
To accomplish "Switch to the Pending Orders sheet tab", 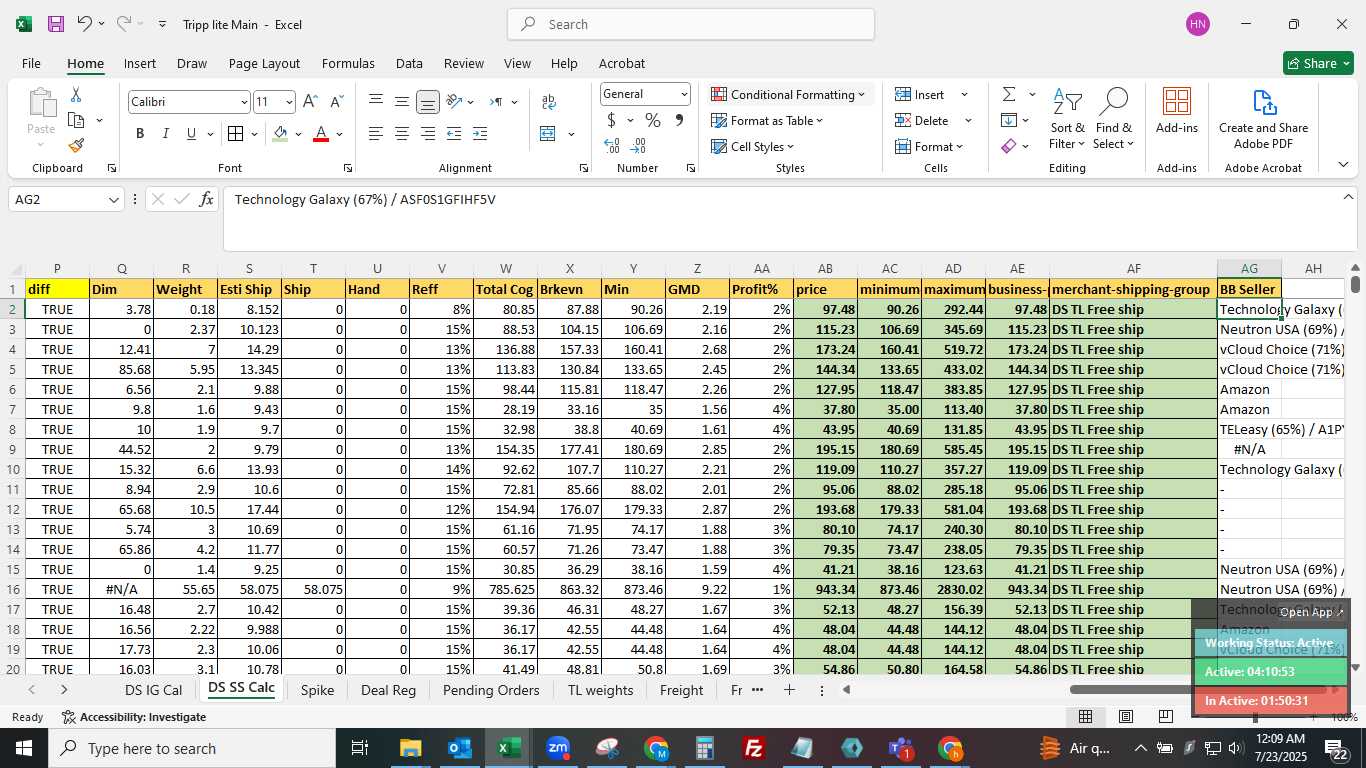I will pyautogui.click(x=491, y=690).
